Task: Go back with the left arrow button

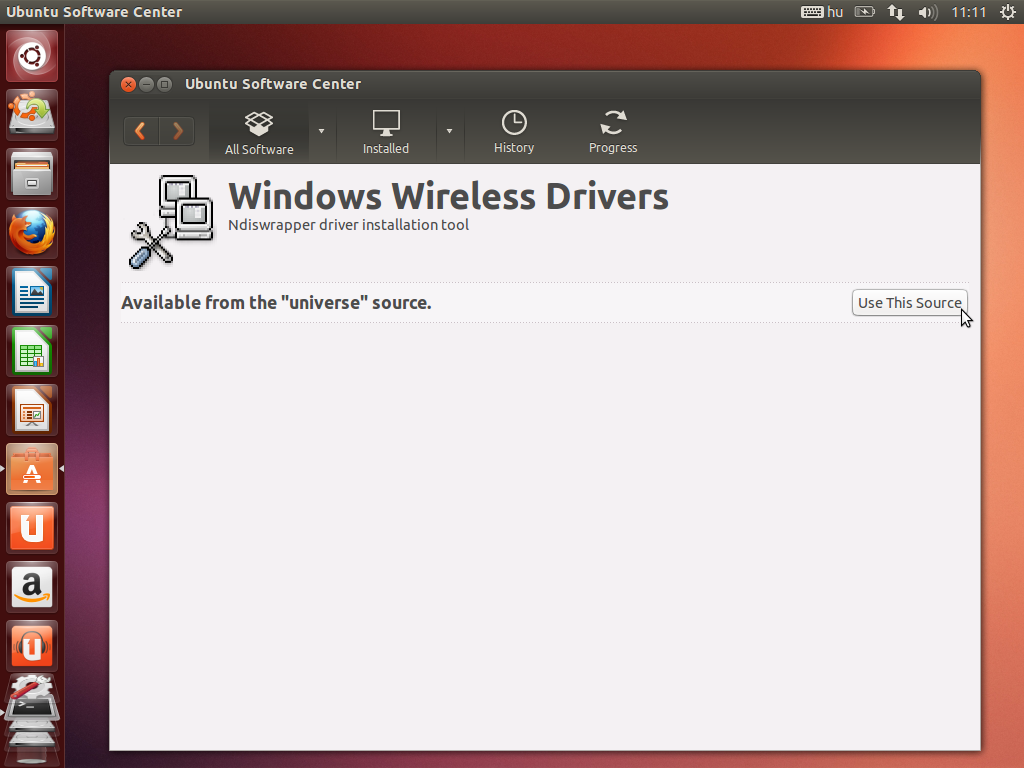Action: 140,131
